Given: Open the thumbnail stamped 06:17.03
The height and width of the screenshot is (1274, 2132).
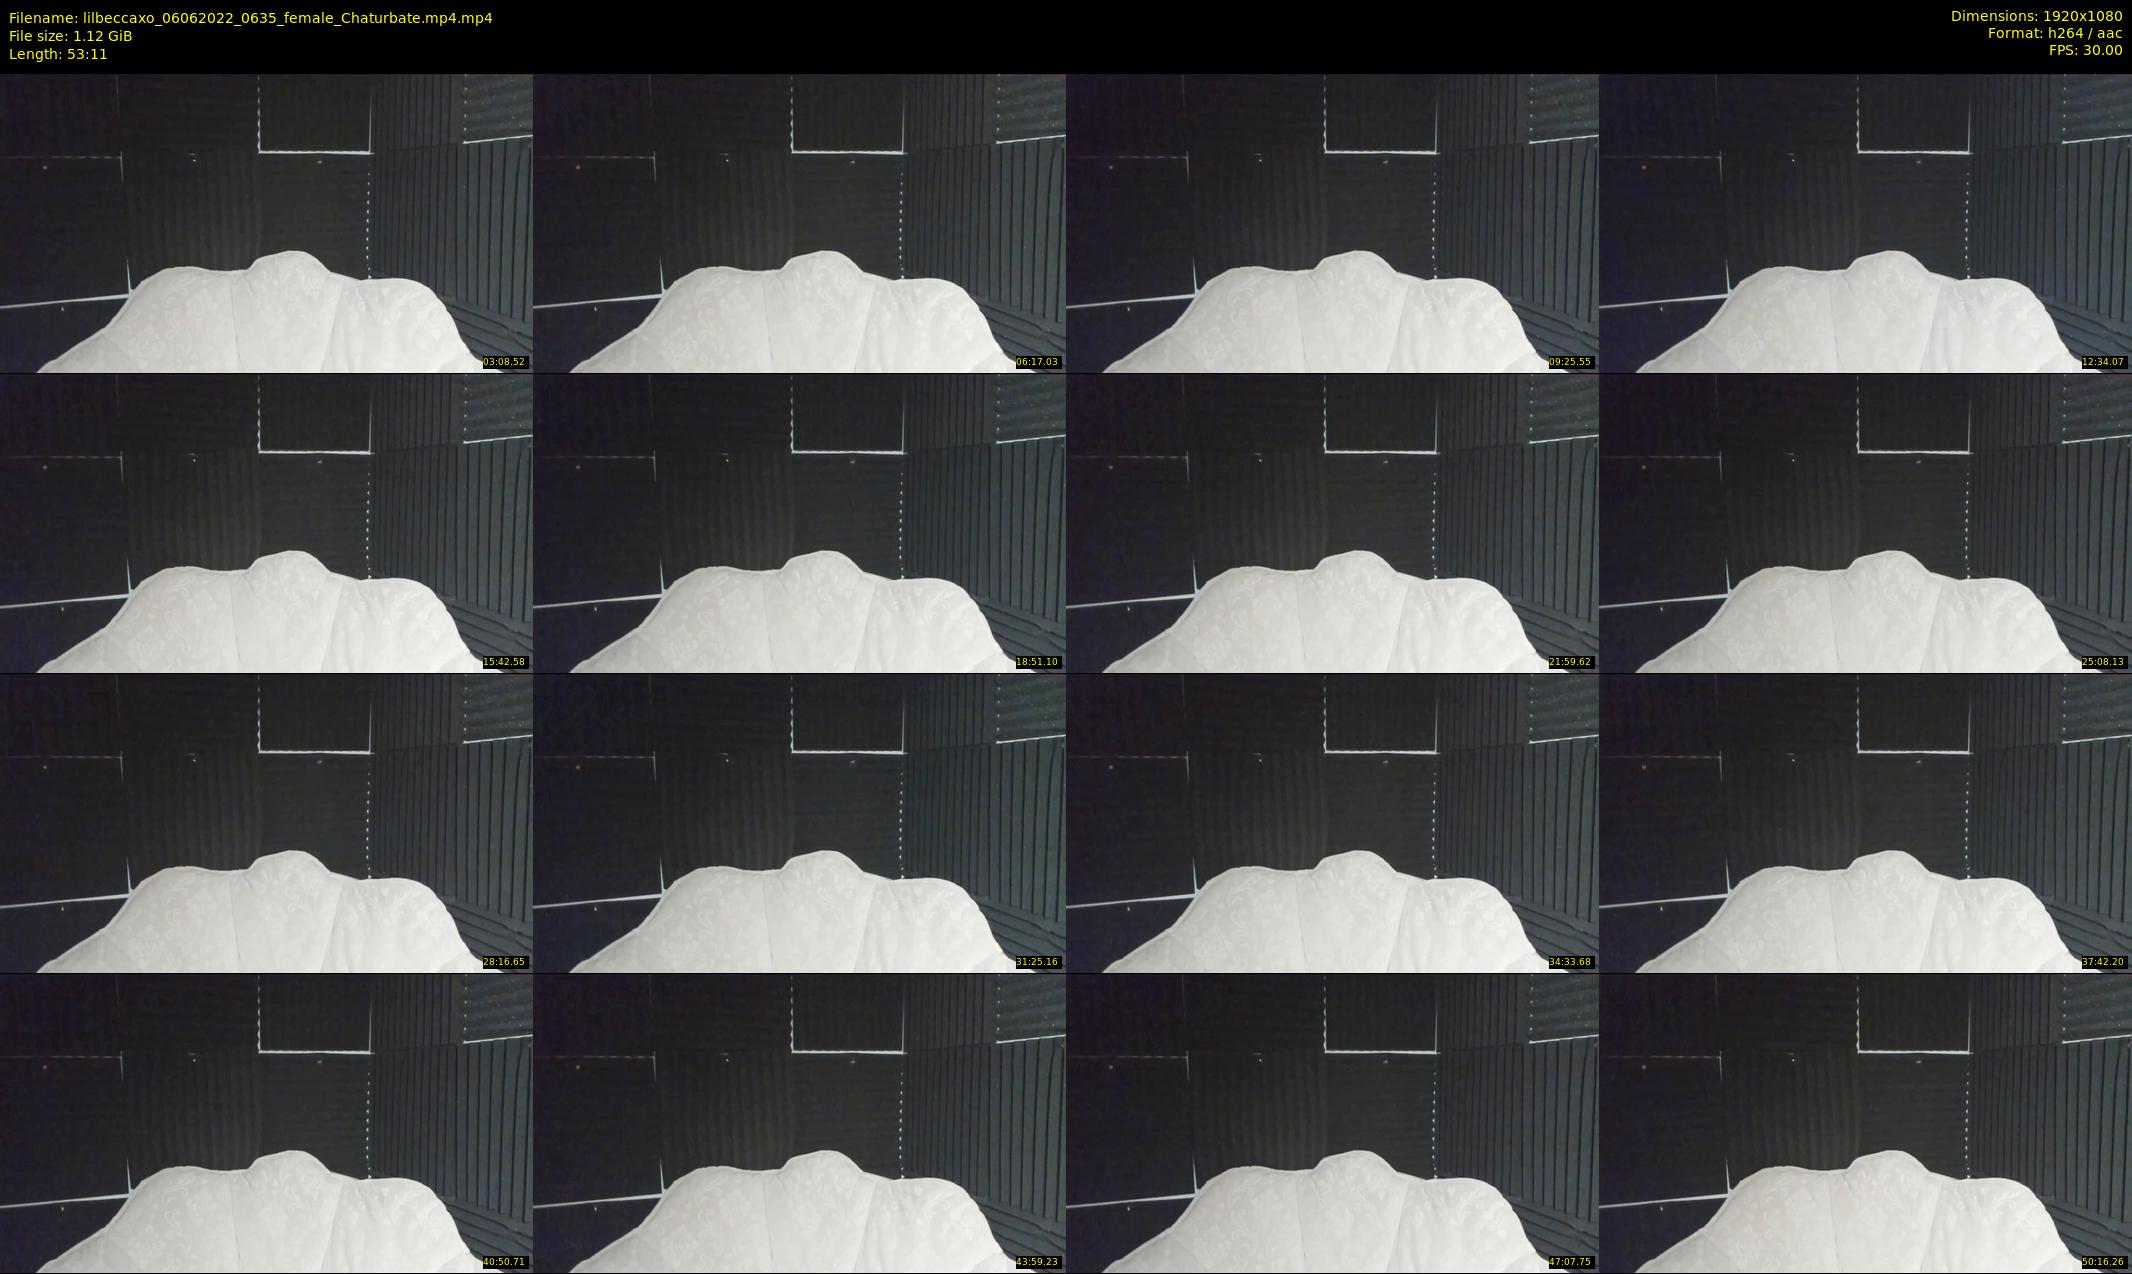Looking at the screenshot, I should point(799,223).
